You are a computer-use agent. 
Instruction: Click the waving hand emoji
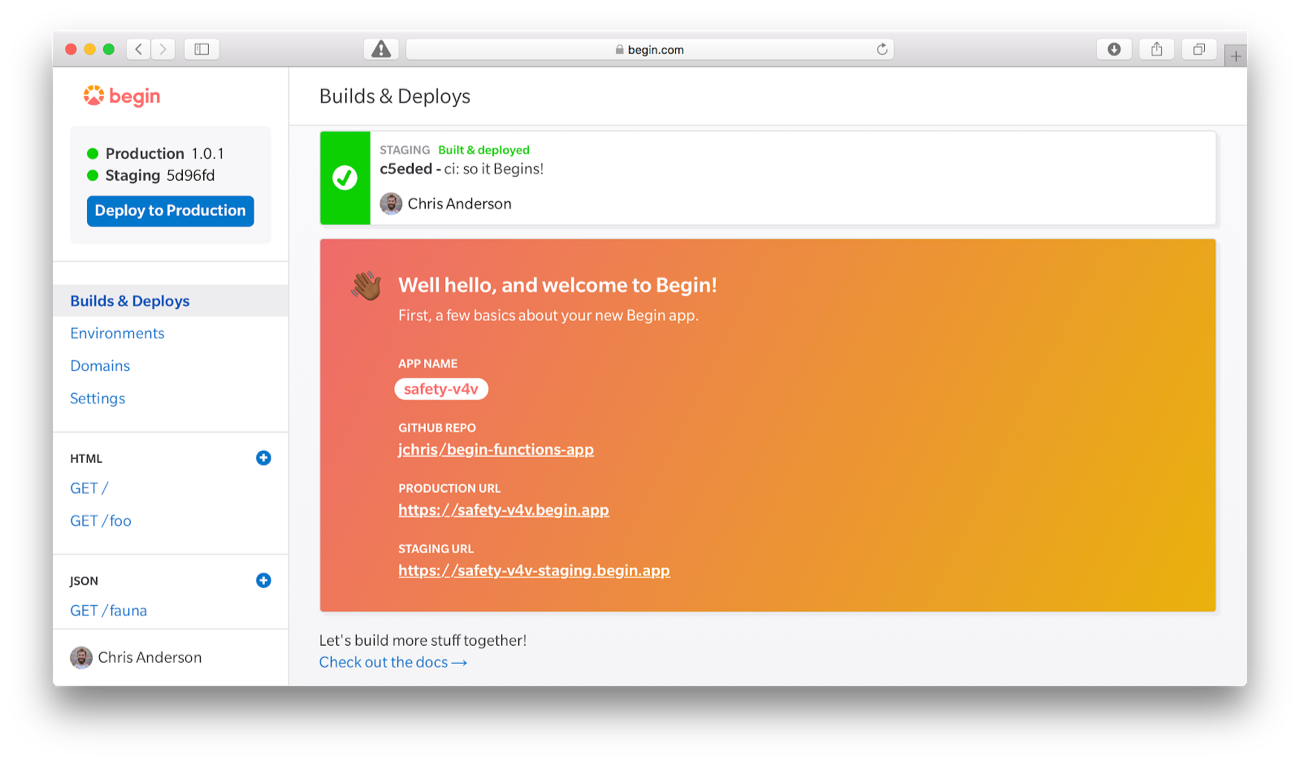pyautogui.click(x=367, y=286)
